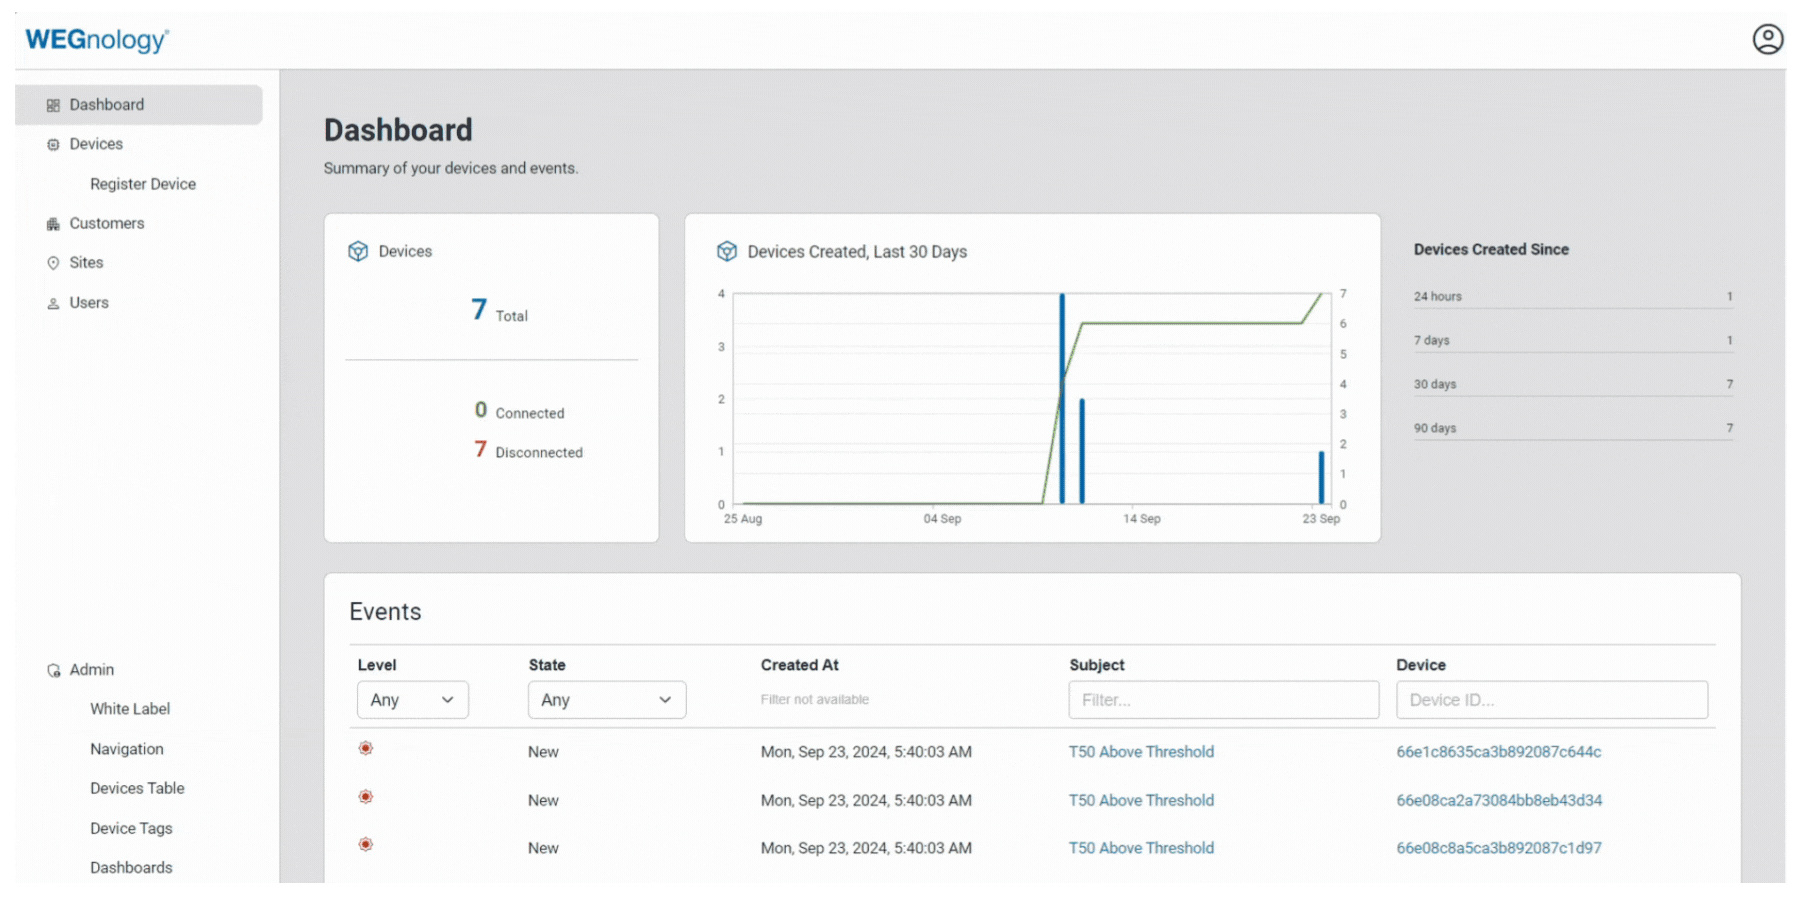
Task: Open Register Device page from sidebar
Action: (143, 184)
